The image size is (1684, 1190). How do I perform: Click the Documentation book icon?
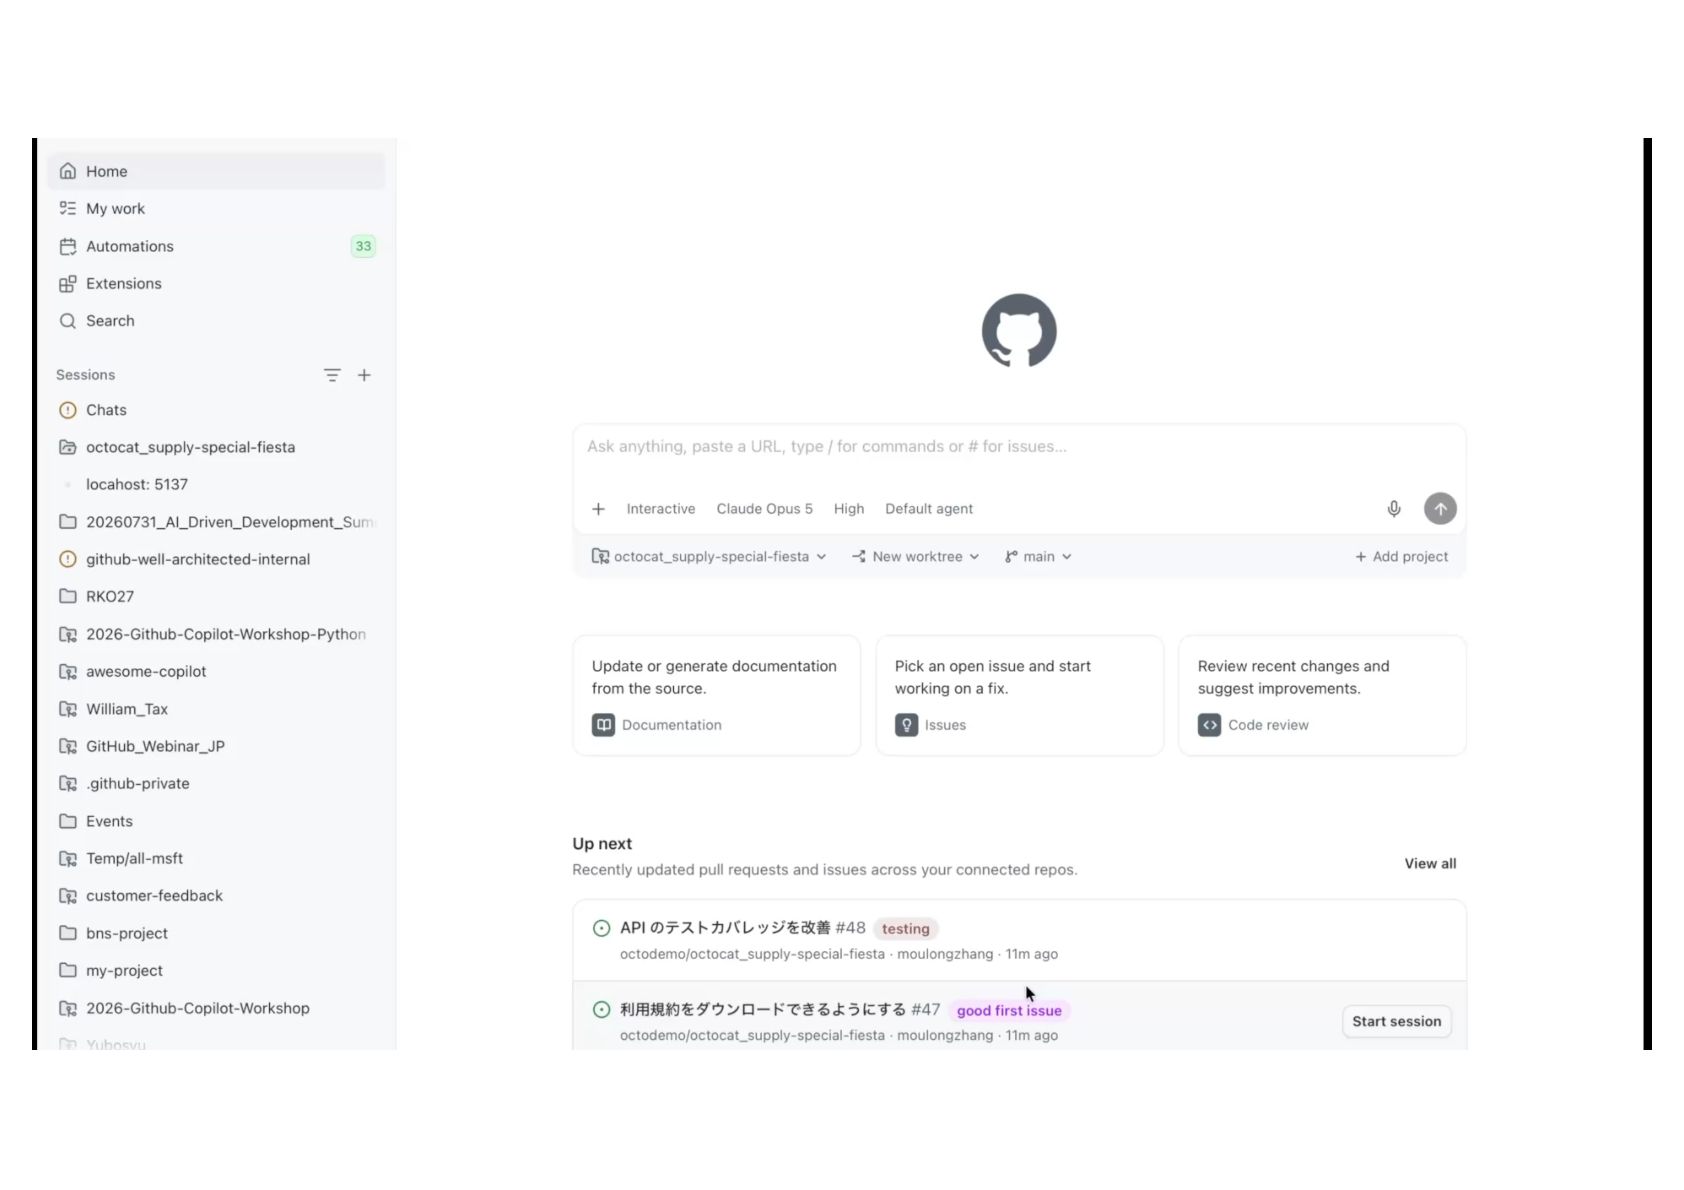(603, 725)
